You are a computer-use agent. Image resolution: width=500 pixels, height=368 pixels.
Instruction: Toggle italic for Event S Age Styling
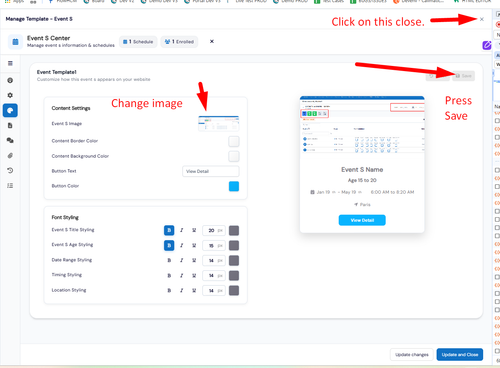click(x=182, y=246)
